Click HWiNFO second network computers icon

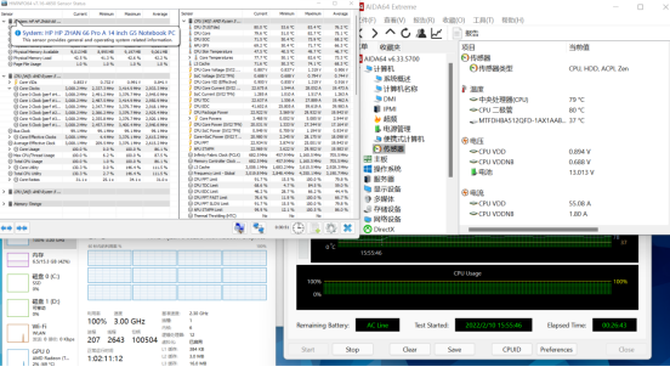point(258,228)
